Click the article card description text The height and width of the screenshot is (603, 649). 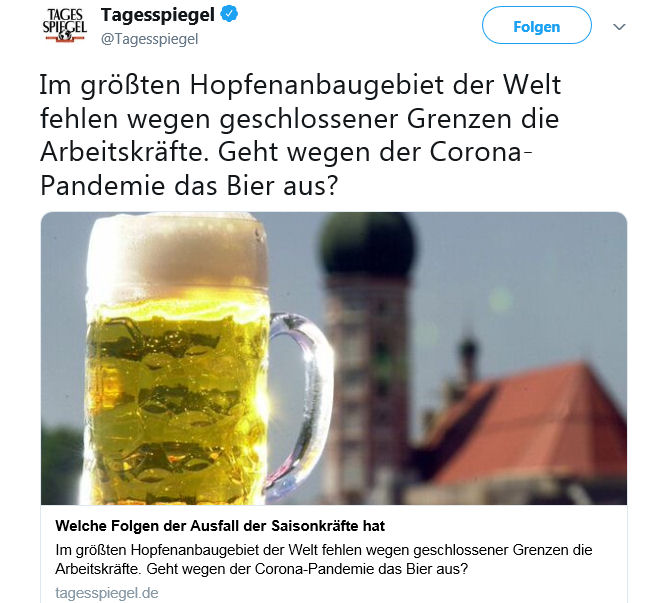(324, 559)
